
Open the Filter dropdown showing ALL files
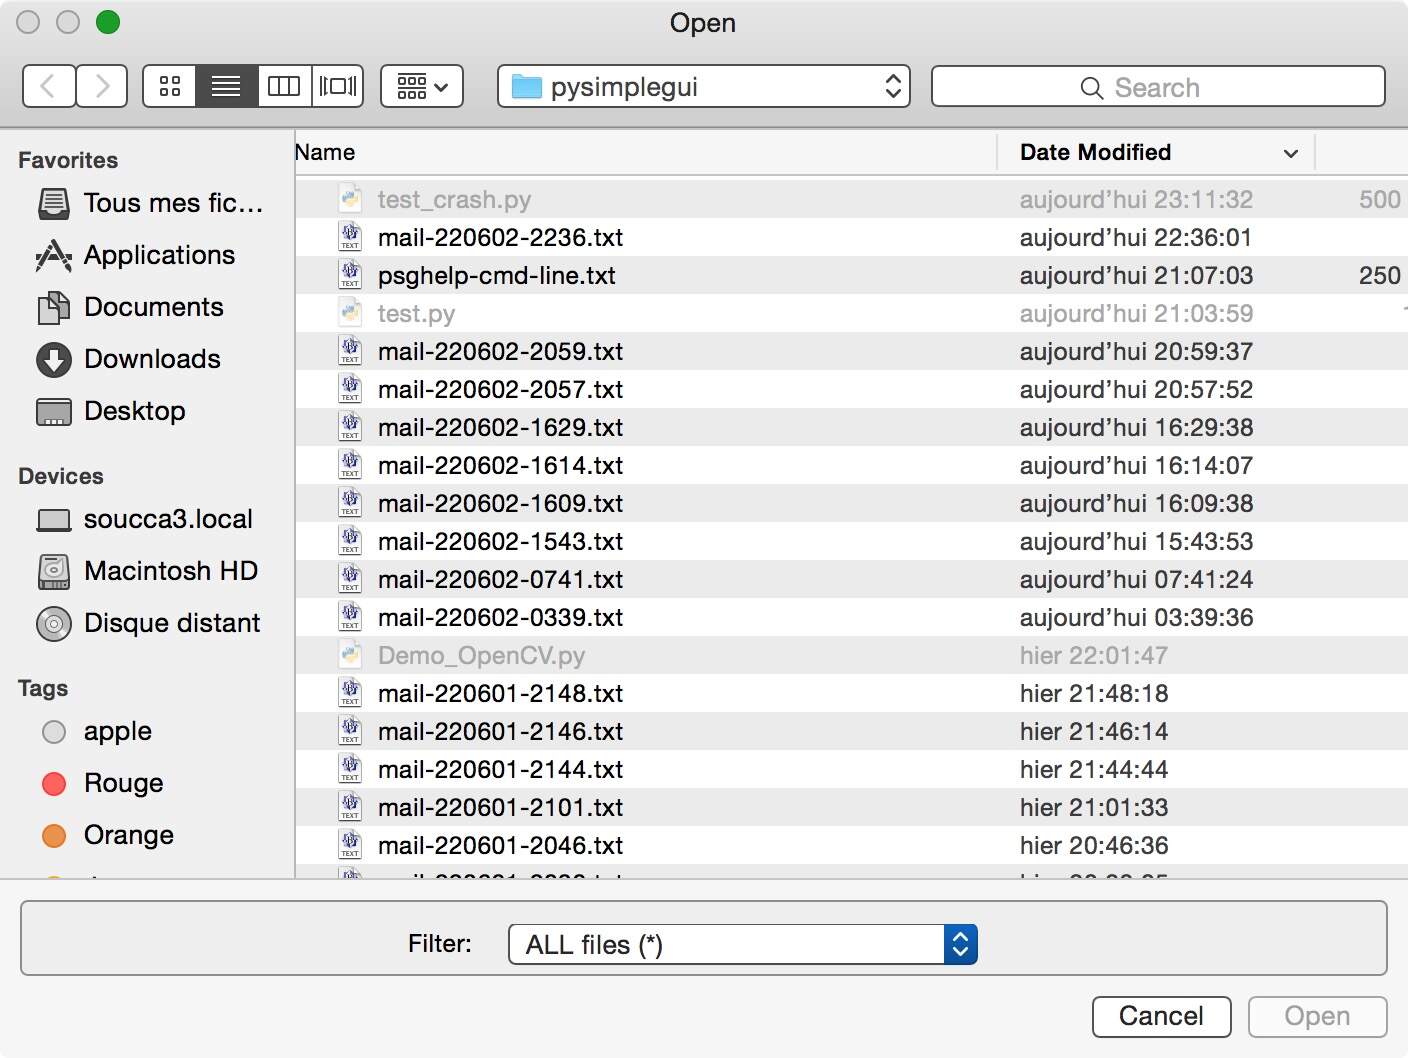click(x=740, y=943)
